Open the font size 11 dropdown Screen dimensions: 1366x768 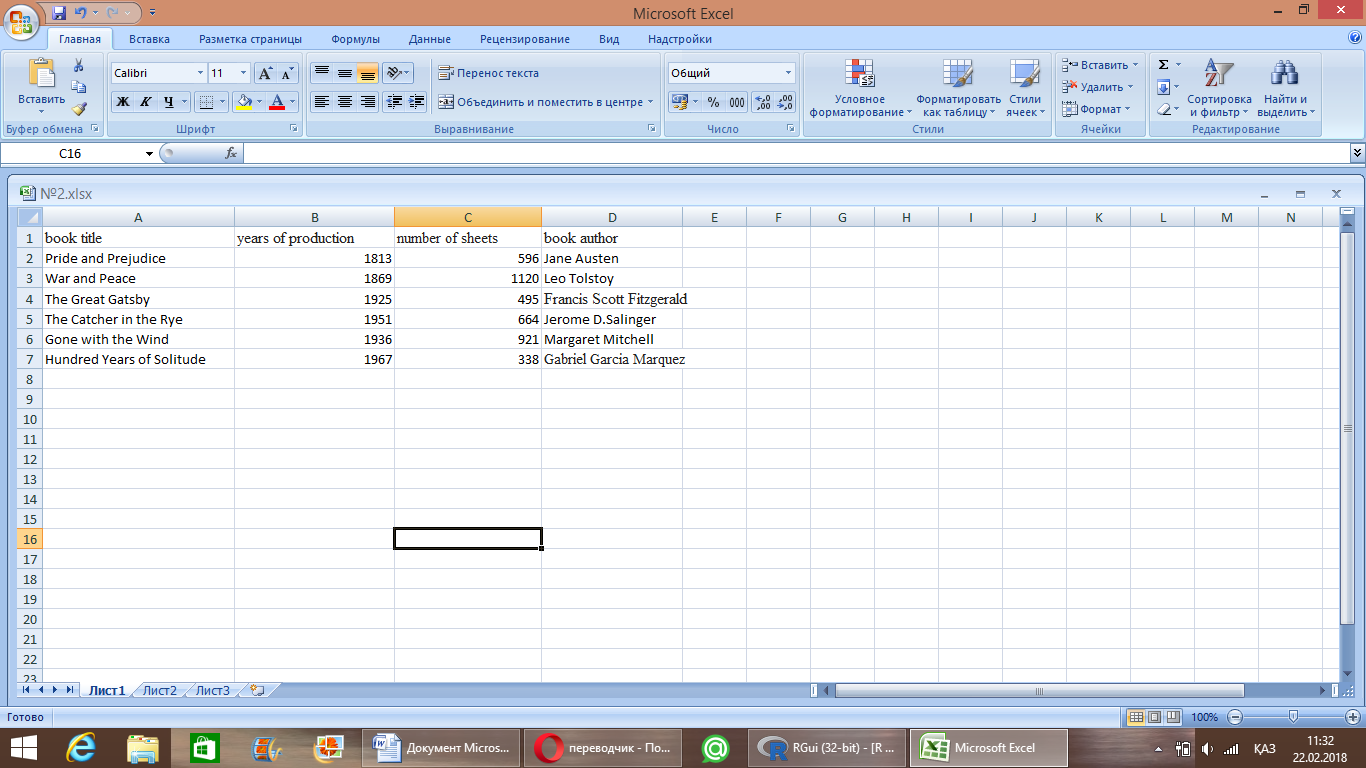(244, 73)
